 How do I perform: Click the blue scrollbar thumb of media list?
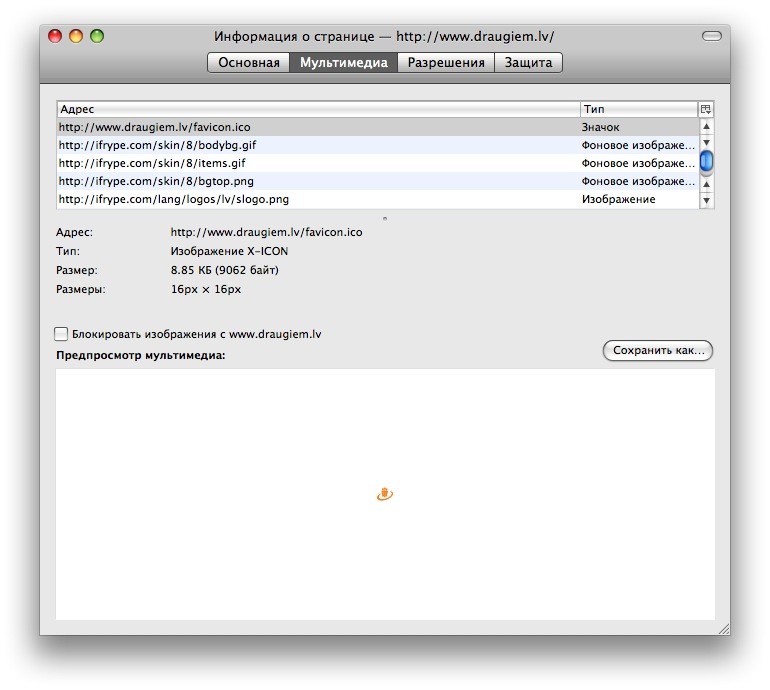(x=706, y=162)
